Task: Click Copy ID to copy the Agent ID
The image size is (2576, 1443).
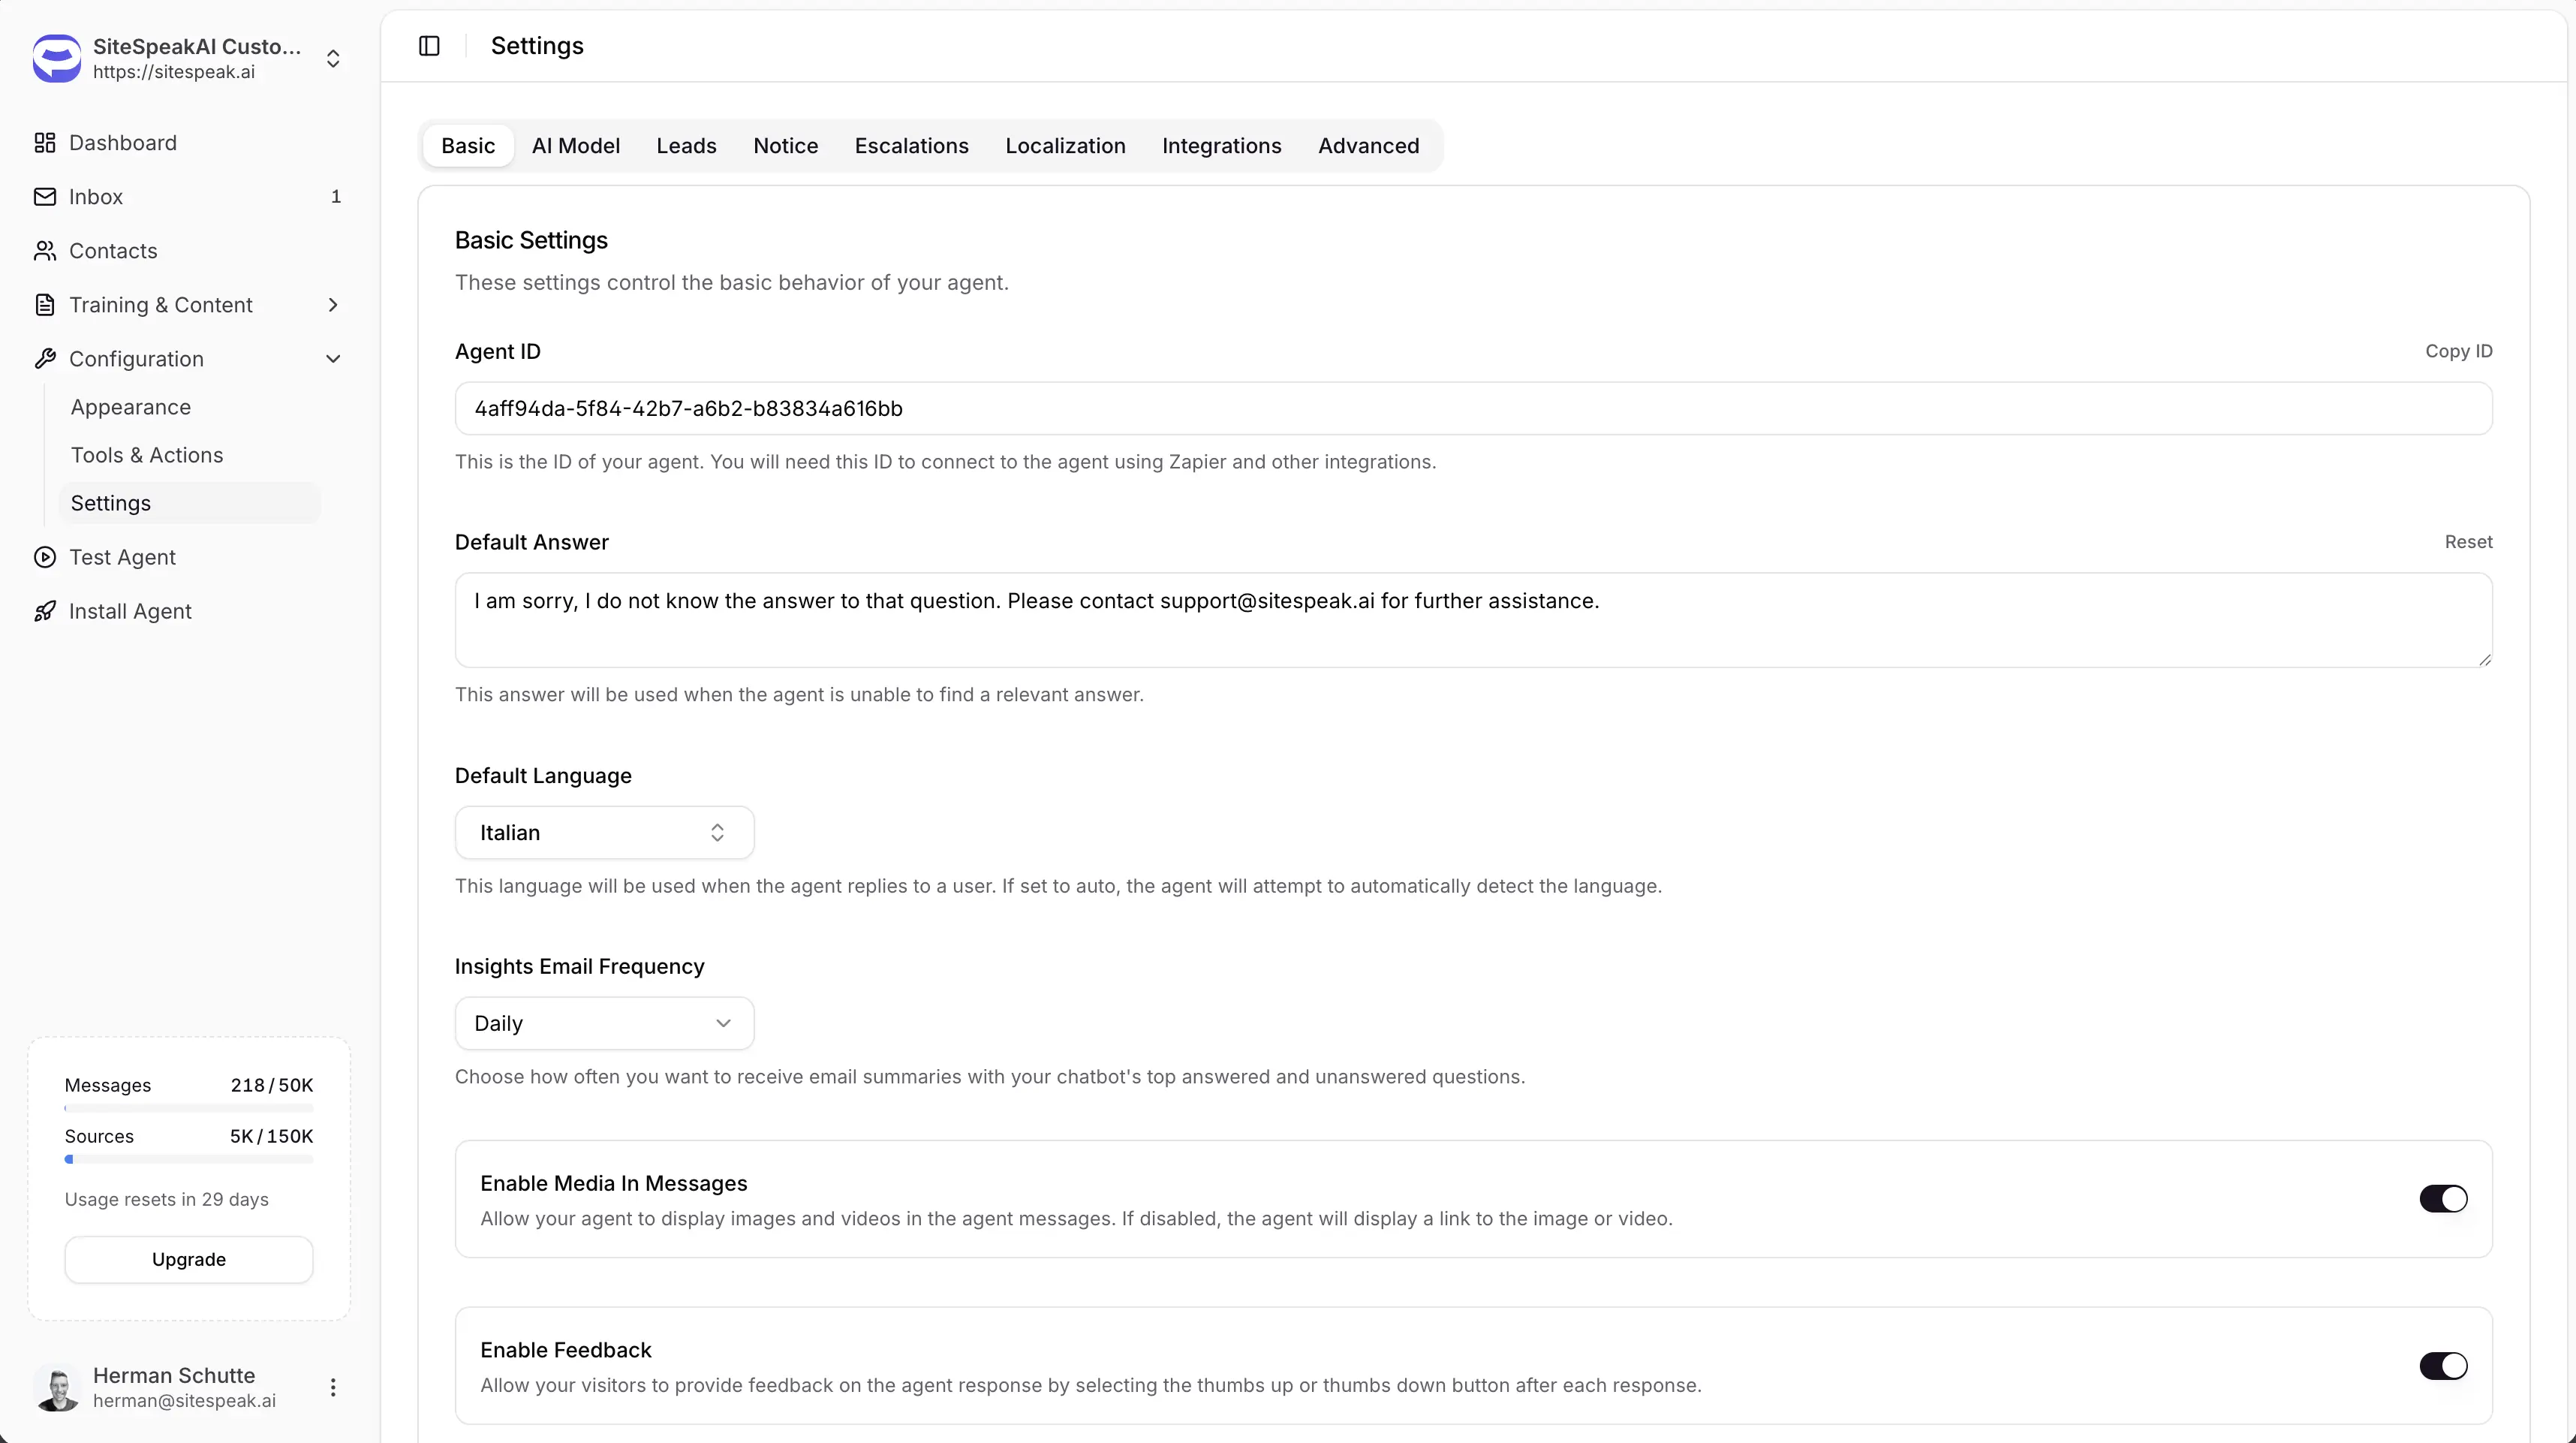Action: tap(2459, 351)
